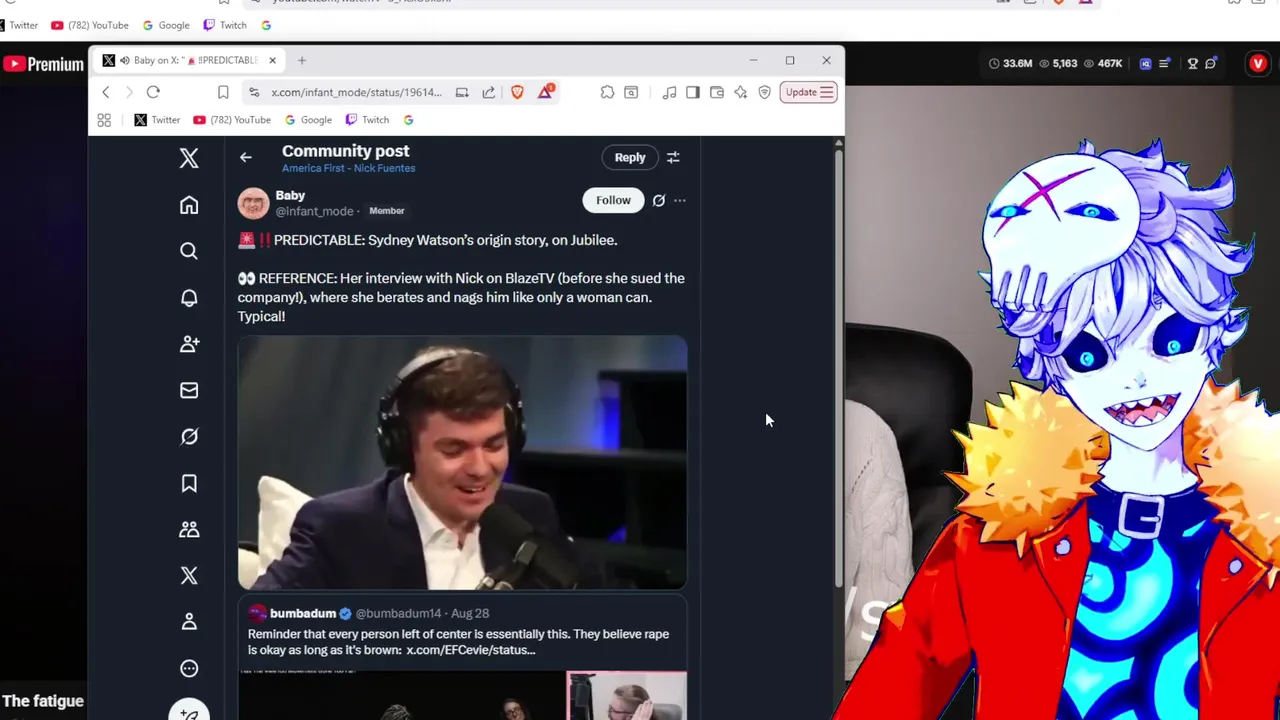Open Twitter bookmark in front window
Image resolution: width=1280 pixels, height=720 pixels.
tap(157, 120)
